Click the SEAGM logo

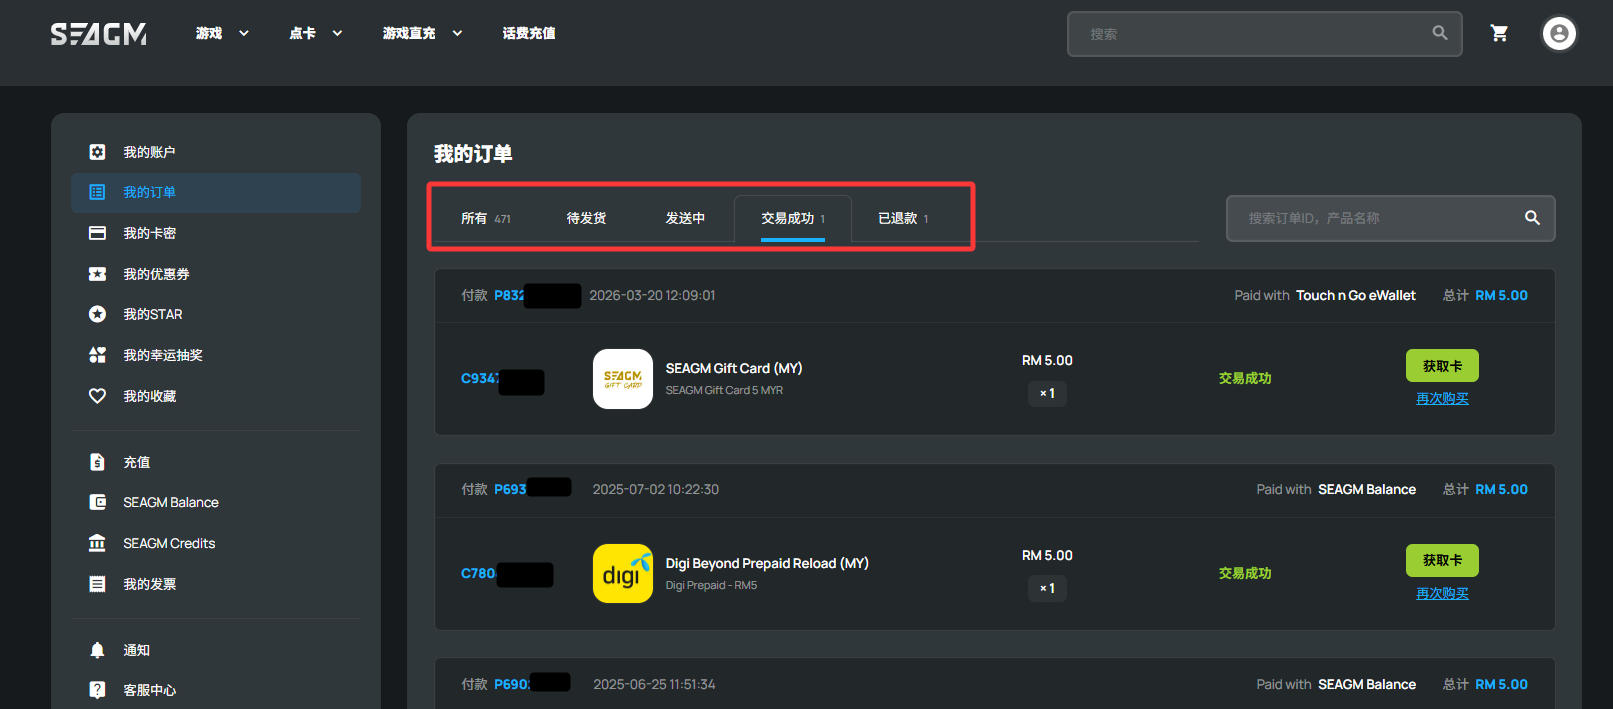[99, 34]
